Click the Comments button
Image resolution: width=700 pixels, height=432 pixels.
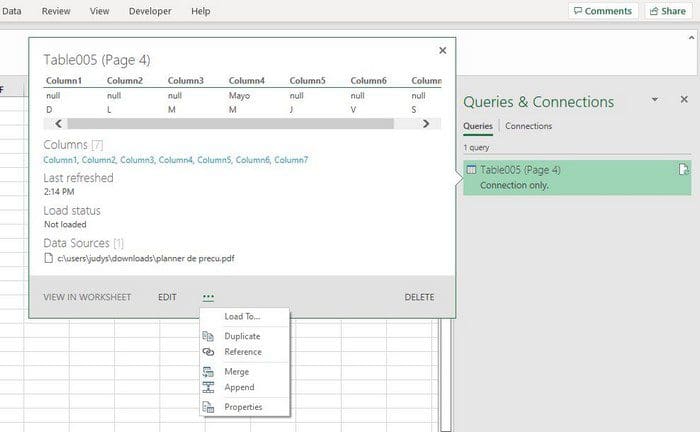(603, 11)
